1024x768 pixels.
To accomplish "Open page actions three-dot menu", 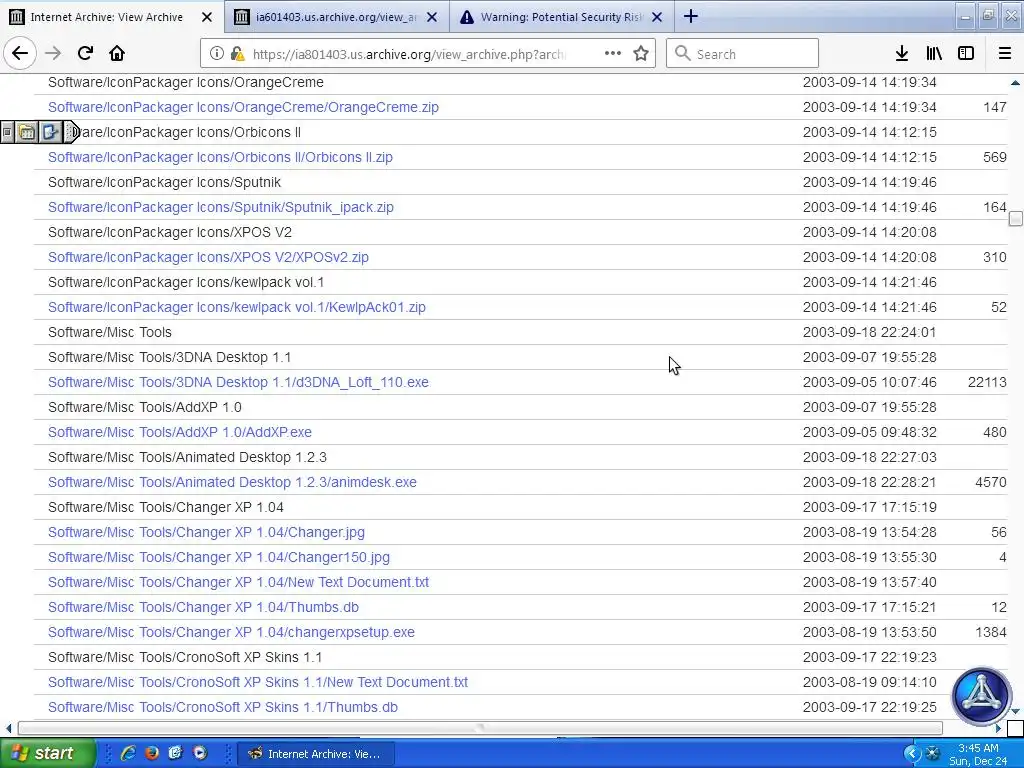I will [x=613, y=54].
